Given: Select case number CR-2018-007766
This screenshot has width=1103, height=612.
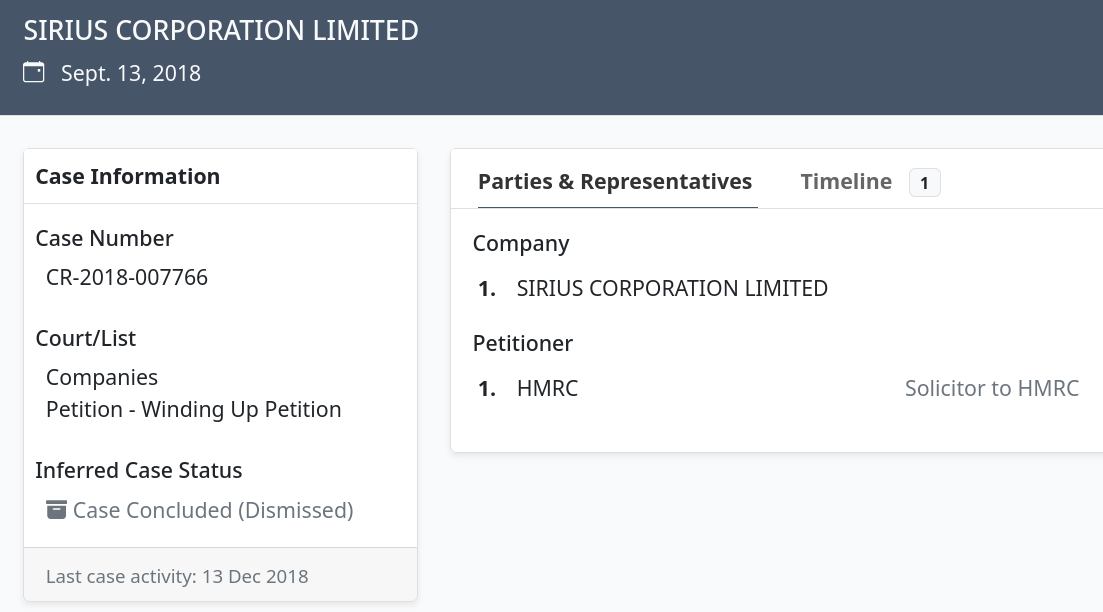Looking at the screenshot, I should point(127,277).
